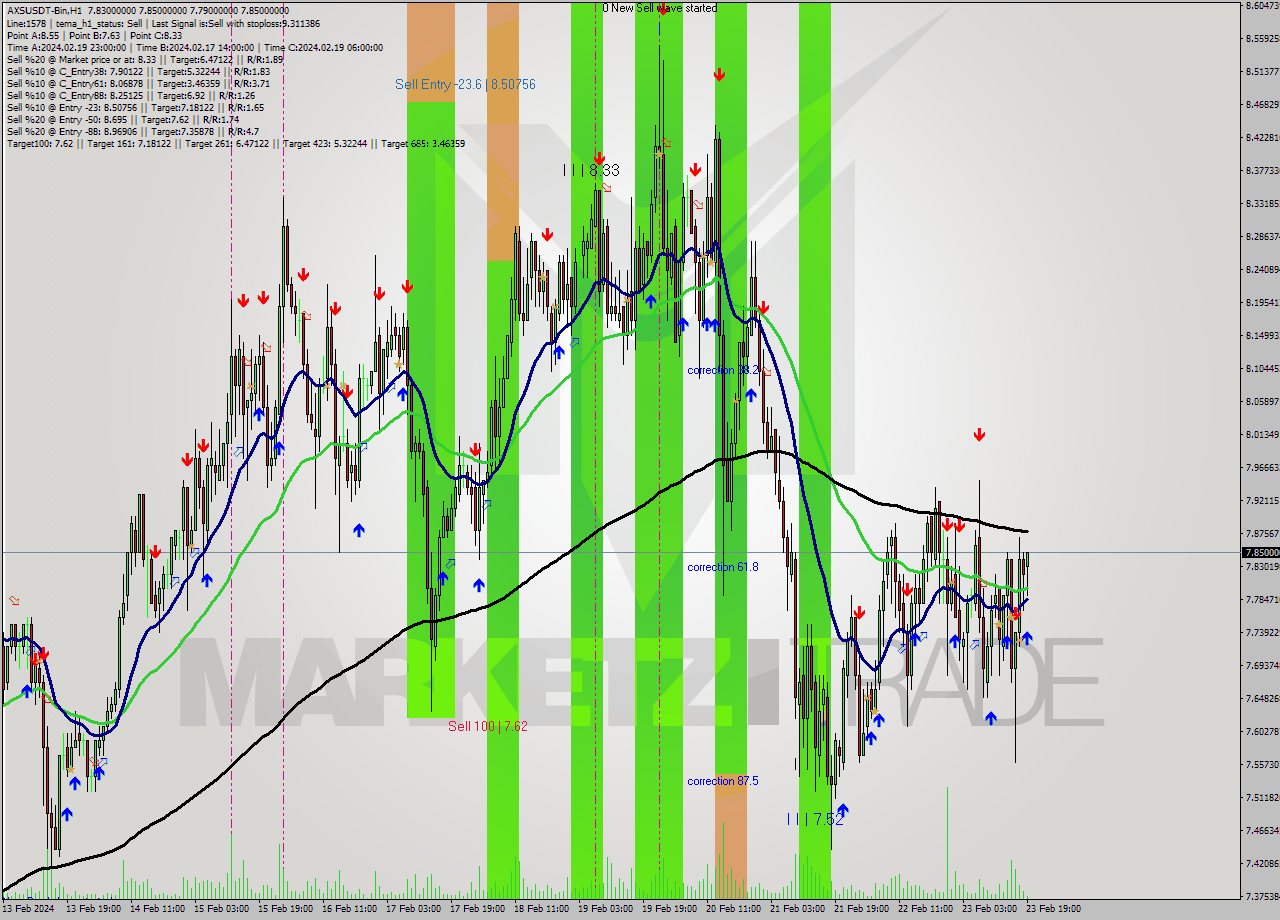The width and height of the screenshot is (1280, 920).
Task: Click the '23 Feb 19:00' time axis label
Action: coord(1053,908)
